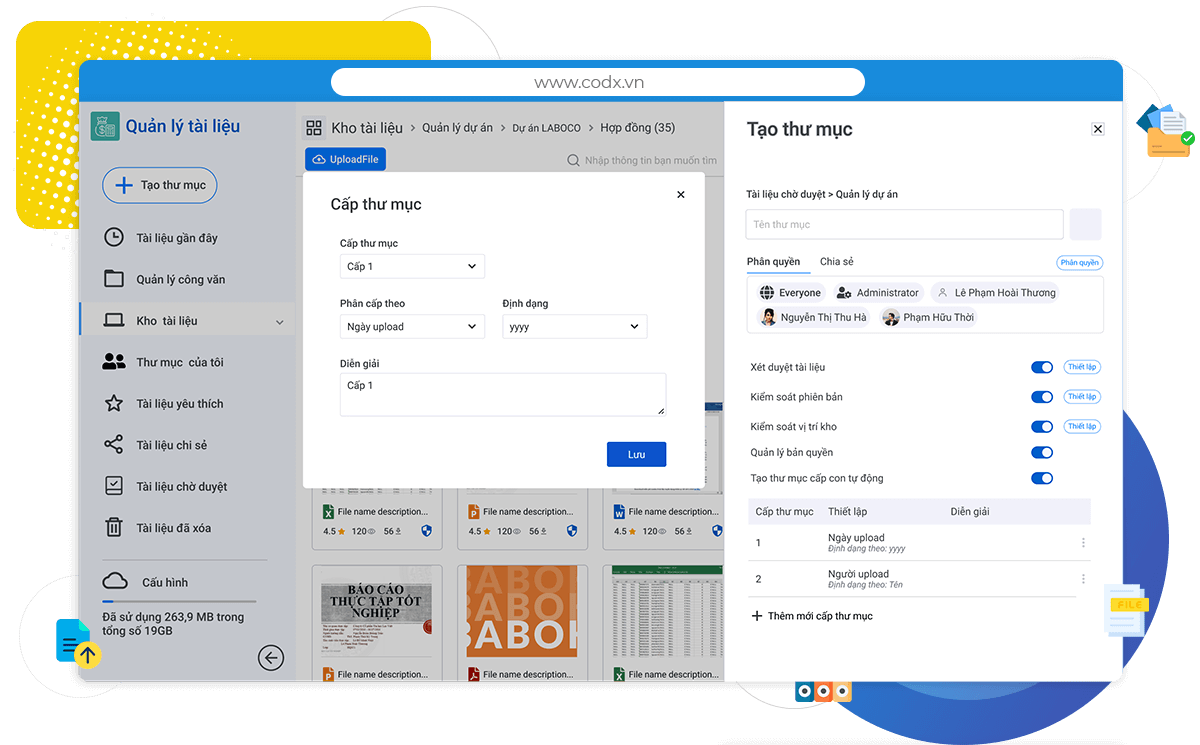The image size is (1200, 745).
Task: Disable Kiểm soát phiên bản toggle
Action: point(1042,397)
